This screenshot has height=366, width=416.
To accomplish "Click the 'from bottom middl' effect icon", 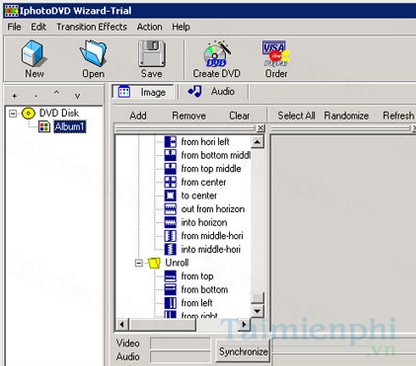I will [170, 155].
